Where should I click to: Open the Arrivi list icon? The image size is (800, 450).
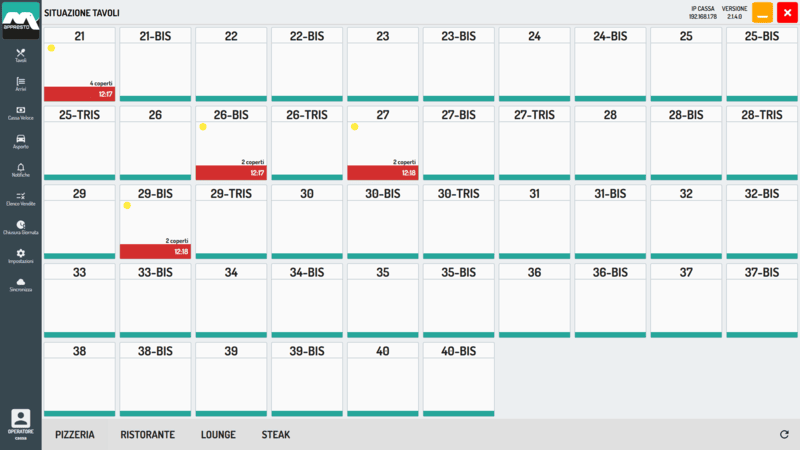pos(20,84)
